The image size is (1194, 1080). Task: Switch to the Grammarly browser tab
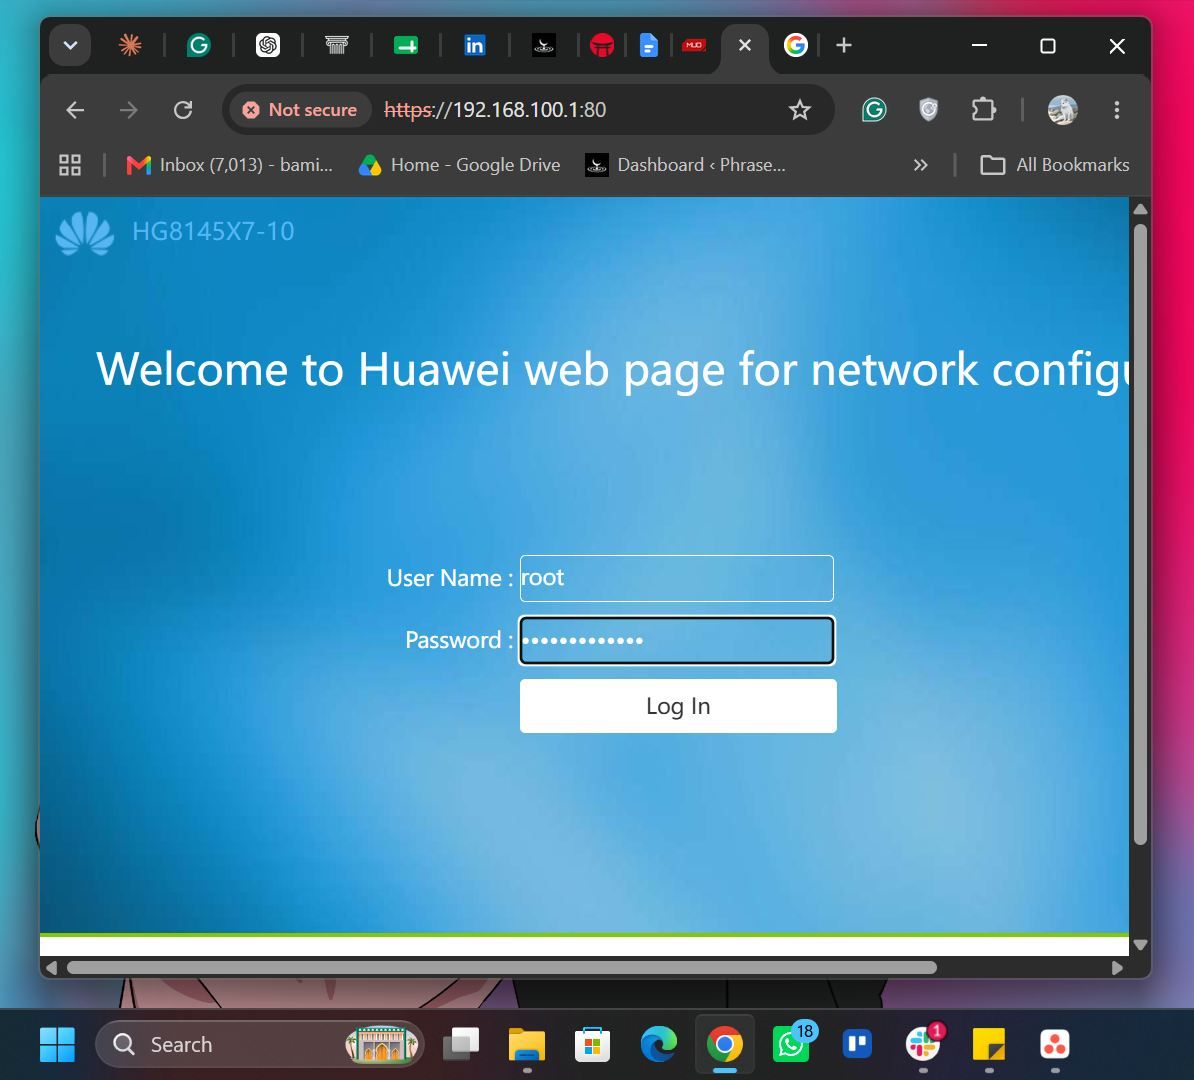click(x=199, y=46)
